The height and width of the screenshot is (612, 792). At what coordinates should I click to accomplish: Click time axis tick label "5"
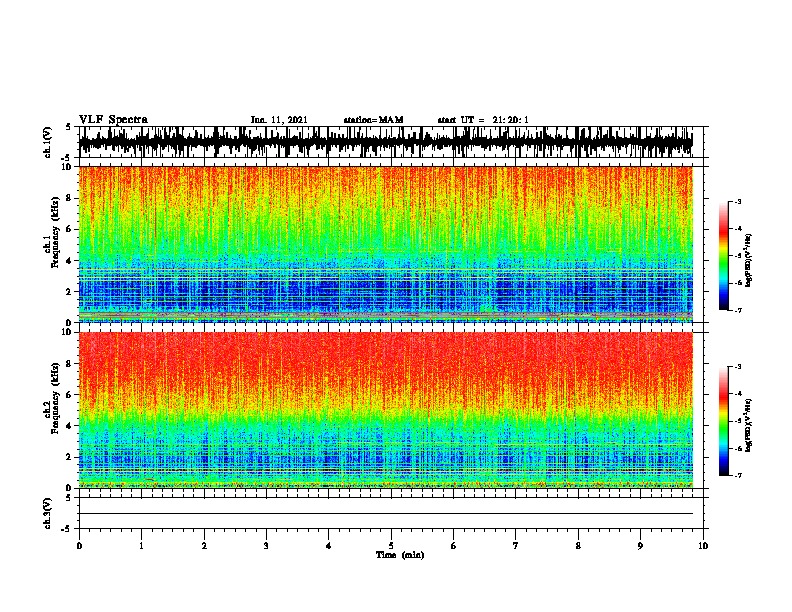(391, 546)
